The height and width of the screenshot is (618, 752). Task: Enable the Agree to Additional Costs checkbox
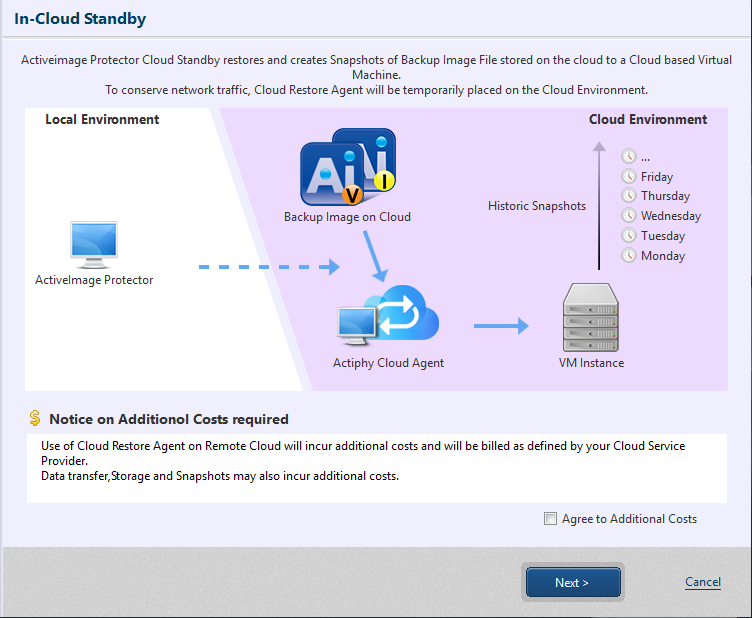(x=550, y=519)
